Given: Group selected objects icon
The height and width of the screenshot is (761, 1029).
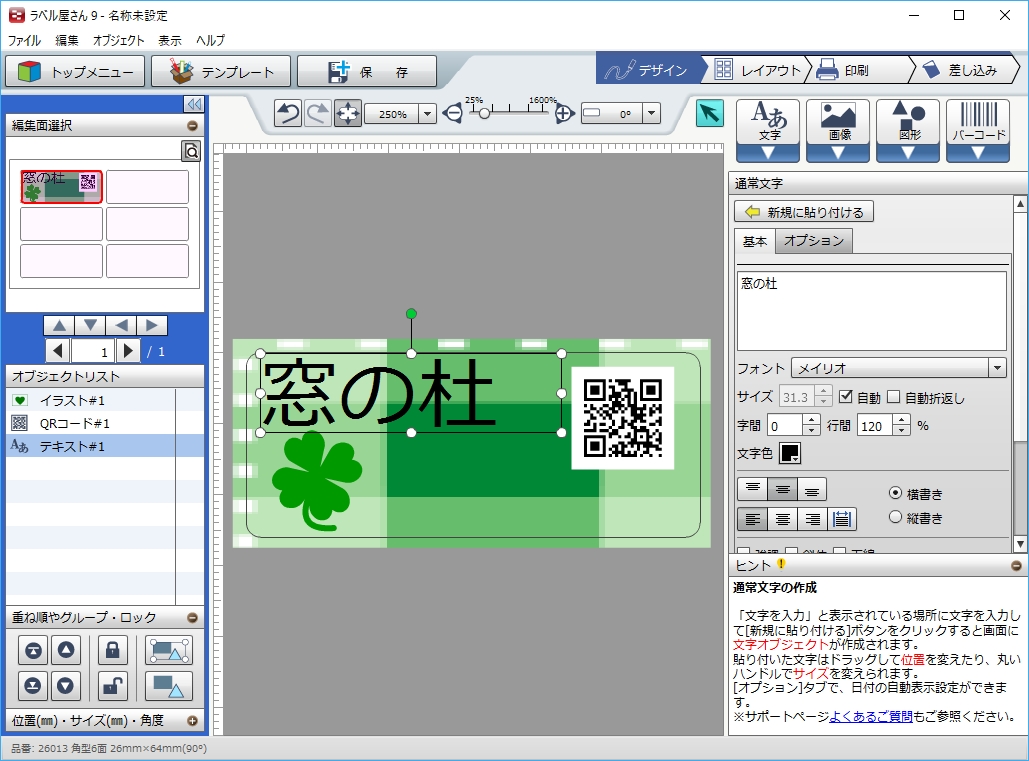Looking at the screenshot, I should [x=169, y=650].
